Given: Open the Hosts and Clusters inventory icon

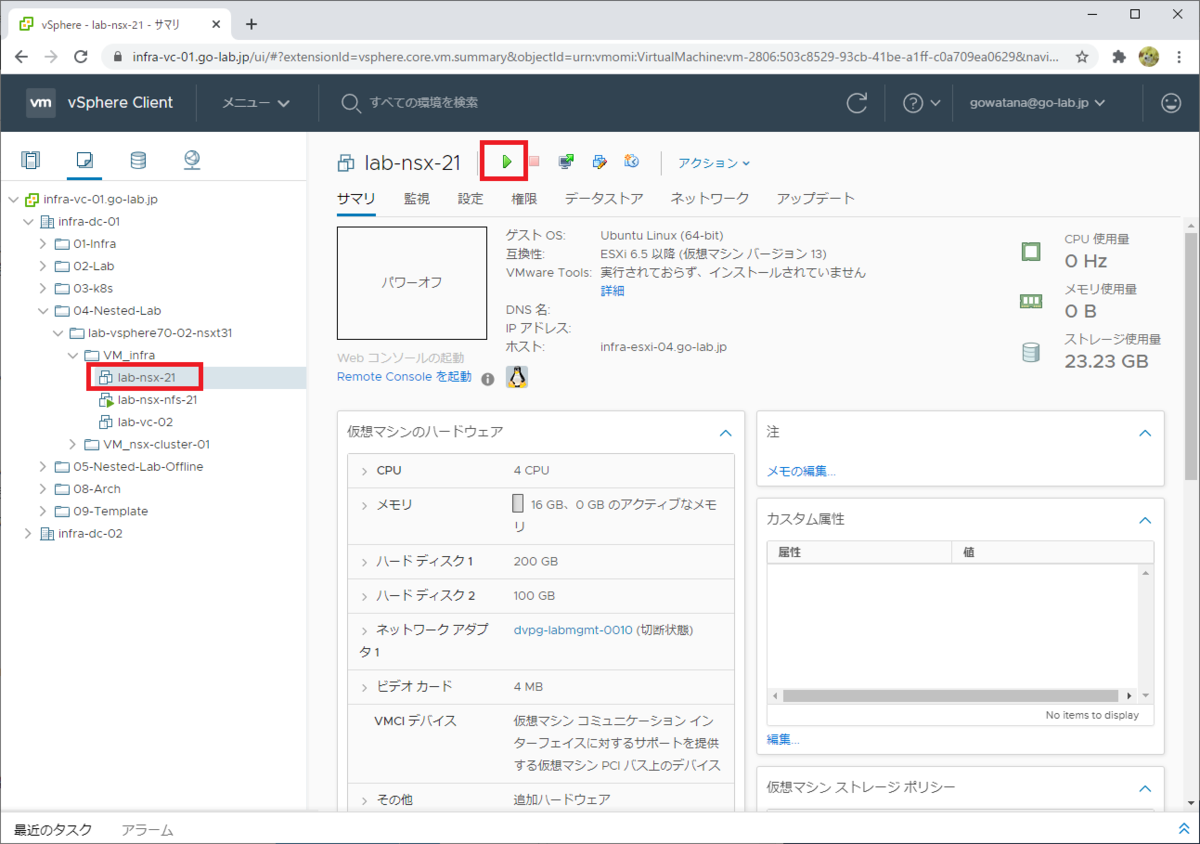Looking at the screenshot, I should click(x=31, y=160).
